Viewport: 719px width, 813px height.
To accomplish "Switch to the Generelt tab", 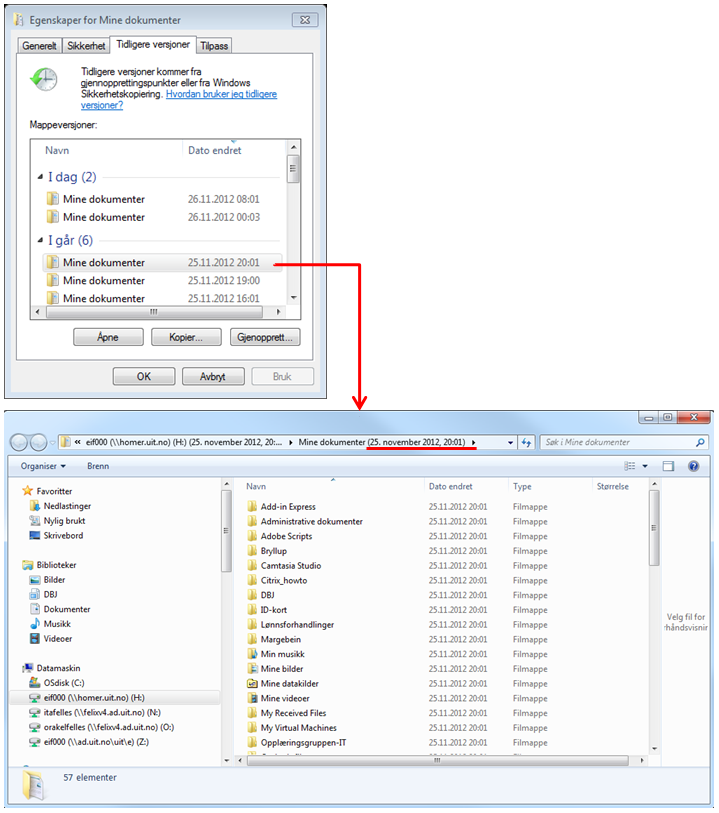I will (x=40, y=46).
